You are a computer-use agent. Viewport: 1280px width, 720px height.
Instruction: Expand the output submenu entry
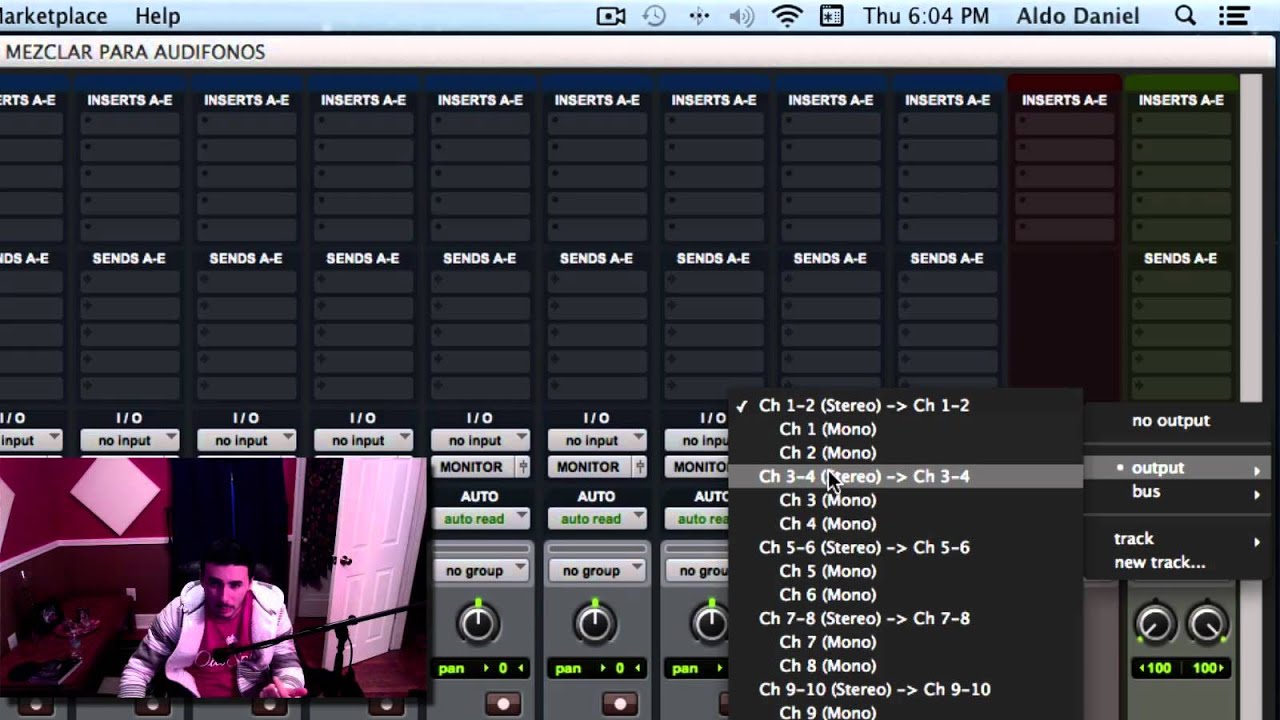point(1176,468)
